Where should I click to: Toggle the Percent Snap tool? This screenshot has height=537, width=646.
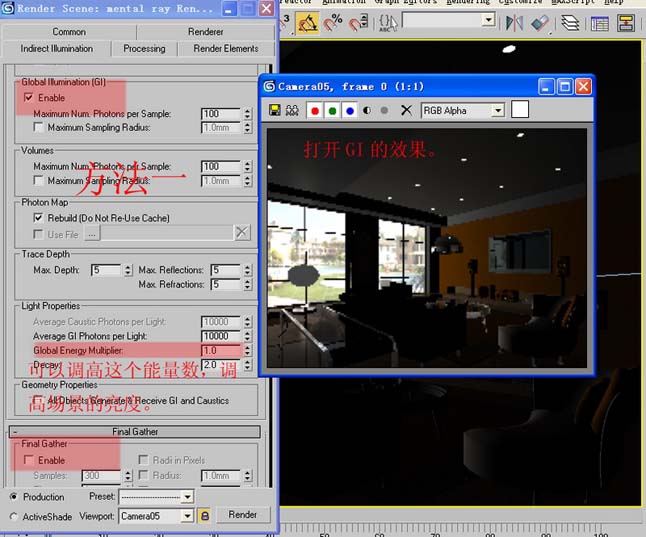332,23
